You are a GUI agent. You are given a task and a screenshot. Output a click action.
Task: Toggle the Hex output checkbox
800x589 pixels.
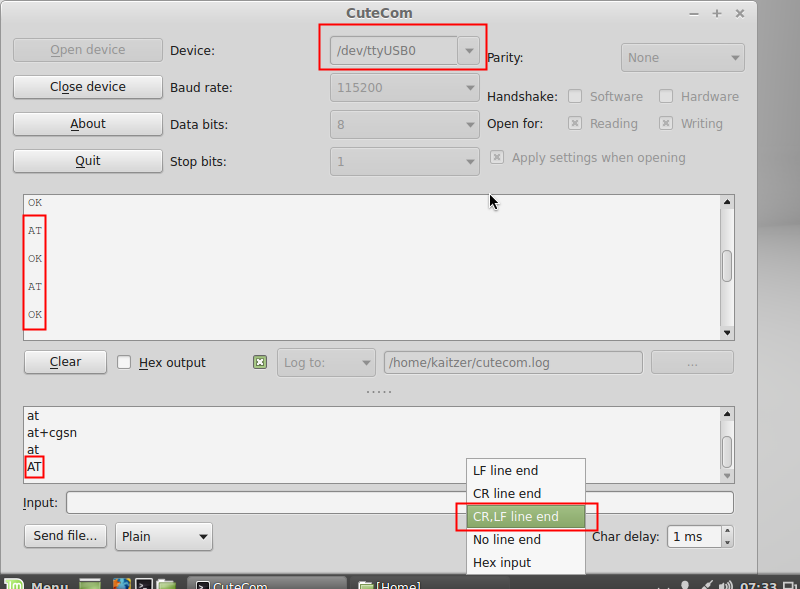point(124,362)
